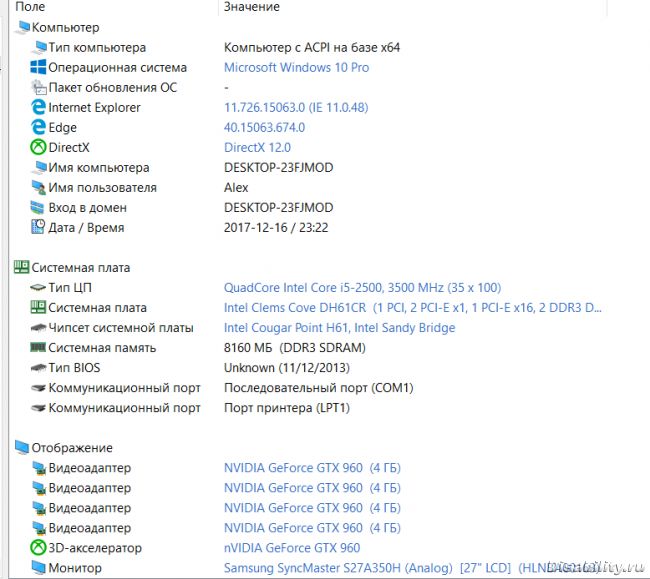The height and width of the screenshot is (579, 650).
Task: Click the DirectX Xbox-style icon
Action: 39,148
